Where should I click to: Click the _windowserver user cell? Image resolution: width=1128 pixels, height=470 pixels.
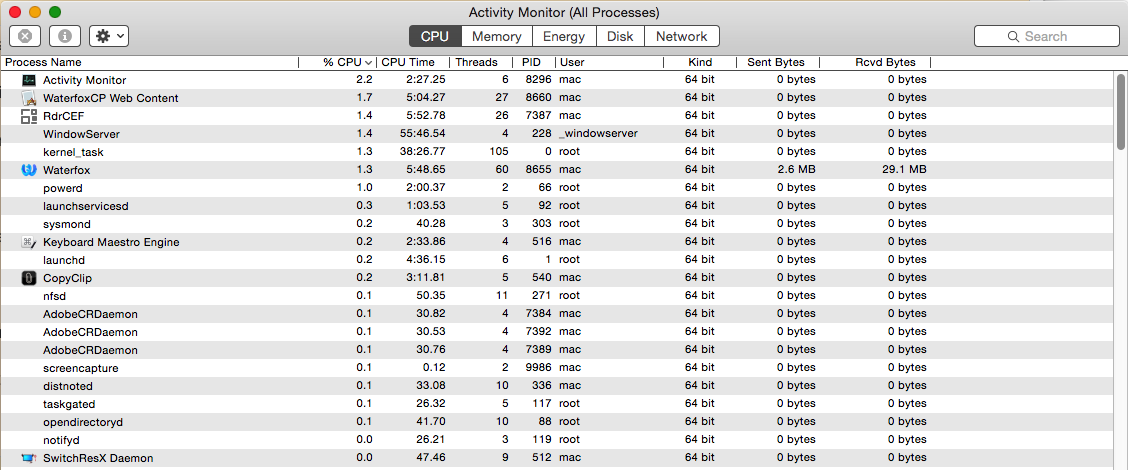pyautogui.click(x=598, y=134)
